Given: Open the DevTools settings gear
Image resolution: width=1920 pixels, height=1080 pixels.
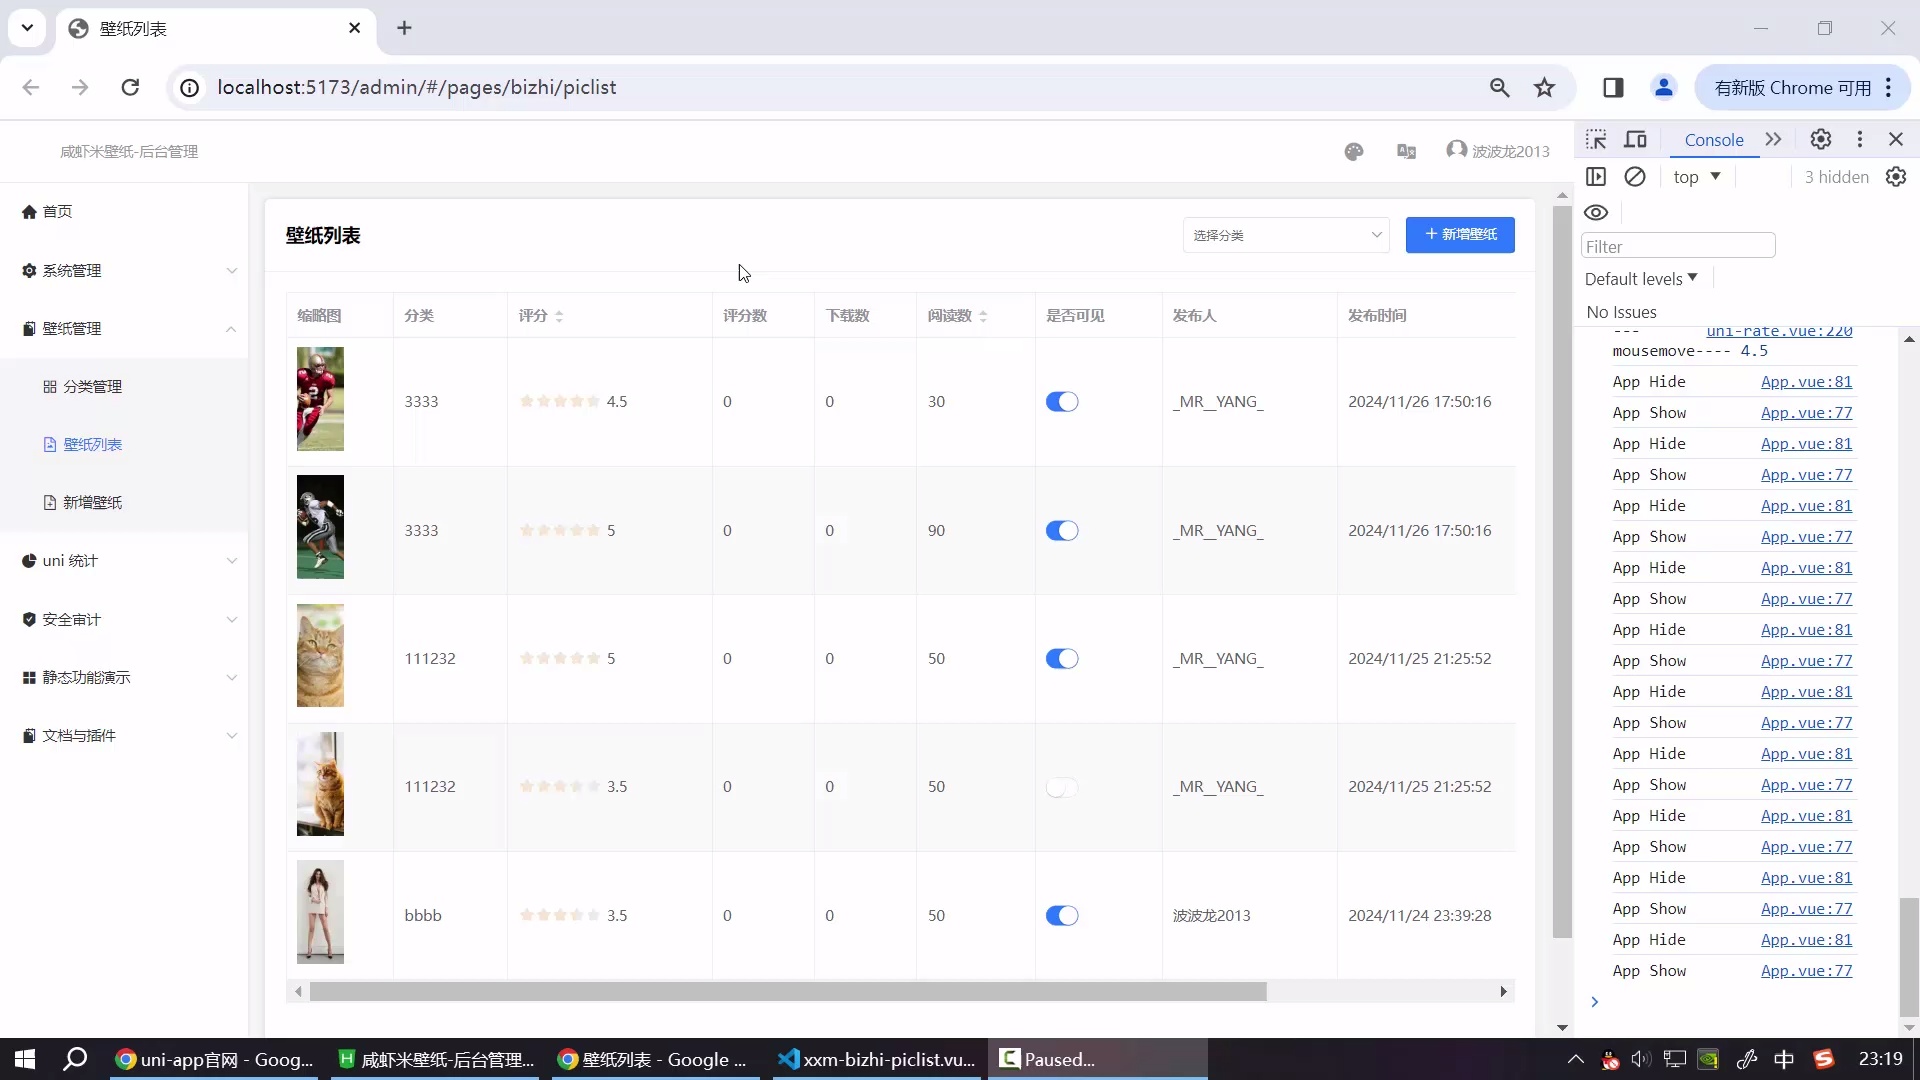Looking at the screenshot, I should [1821, 140].
